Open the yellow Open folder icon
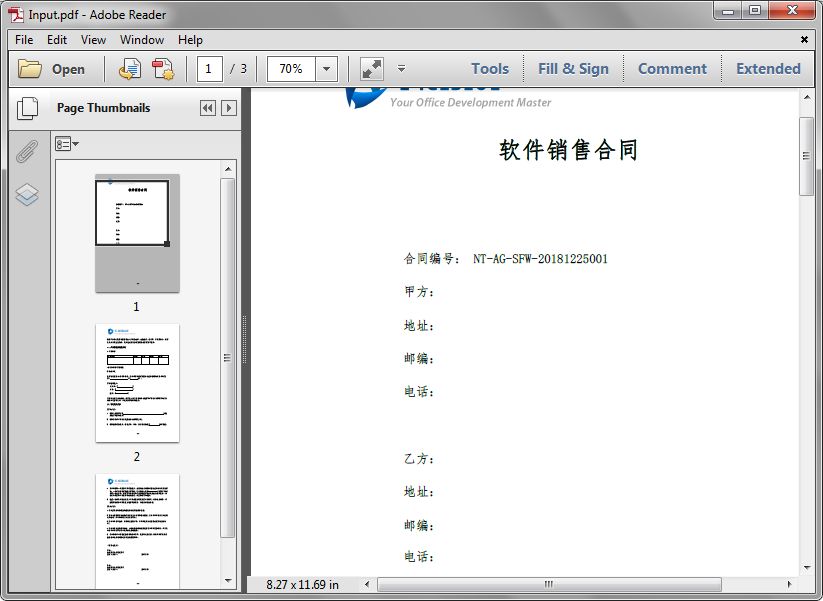The image size is (823, 601). [x=31, y=68]
